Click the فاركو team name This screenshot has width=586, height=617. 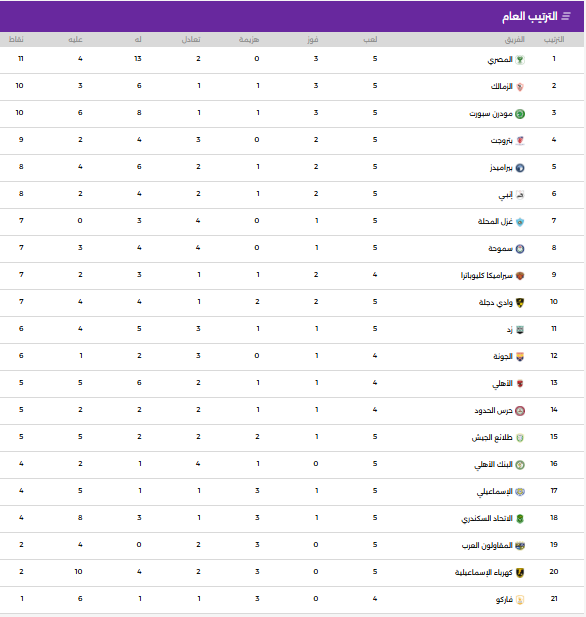[x=504, y=600]
